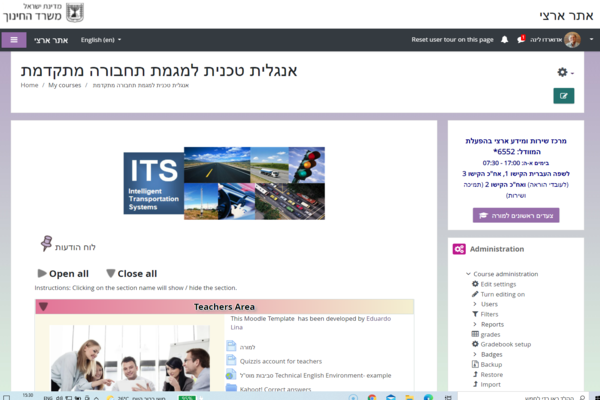
Task: Click the teachers group photo thumbnail
Action: tap(130, 358)
